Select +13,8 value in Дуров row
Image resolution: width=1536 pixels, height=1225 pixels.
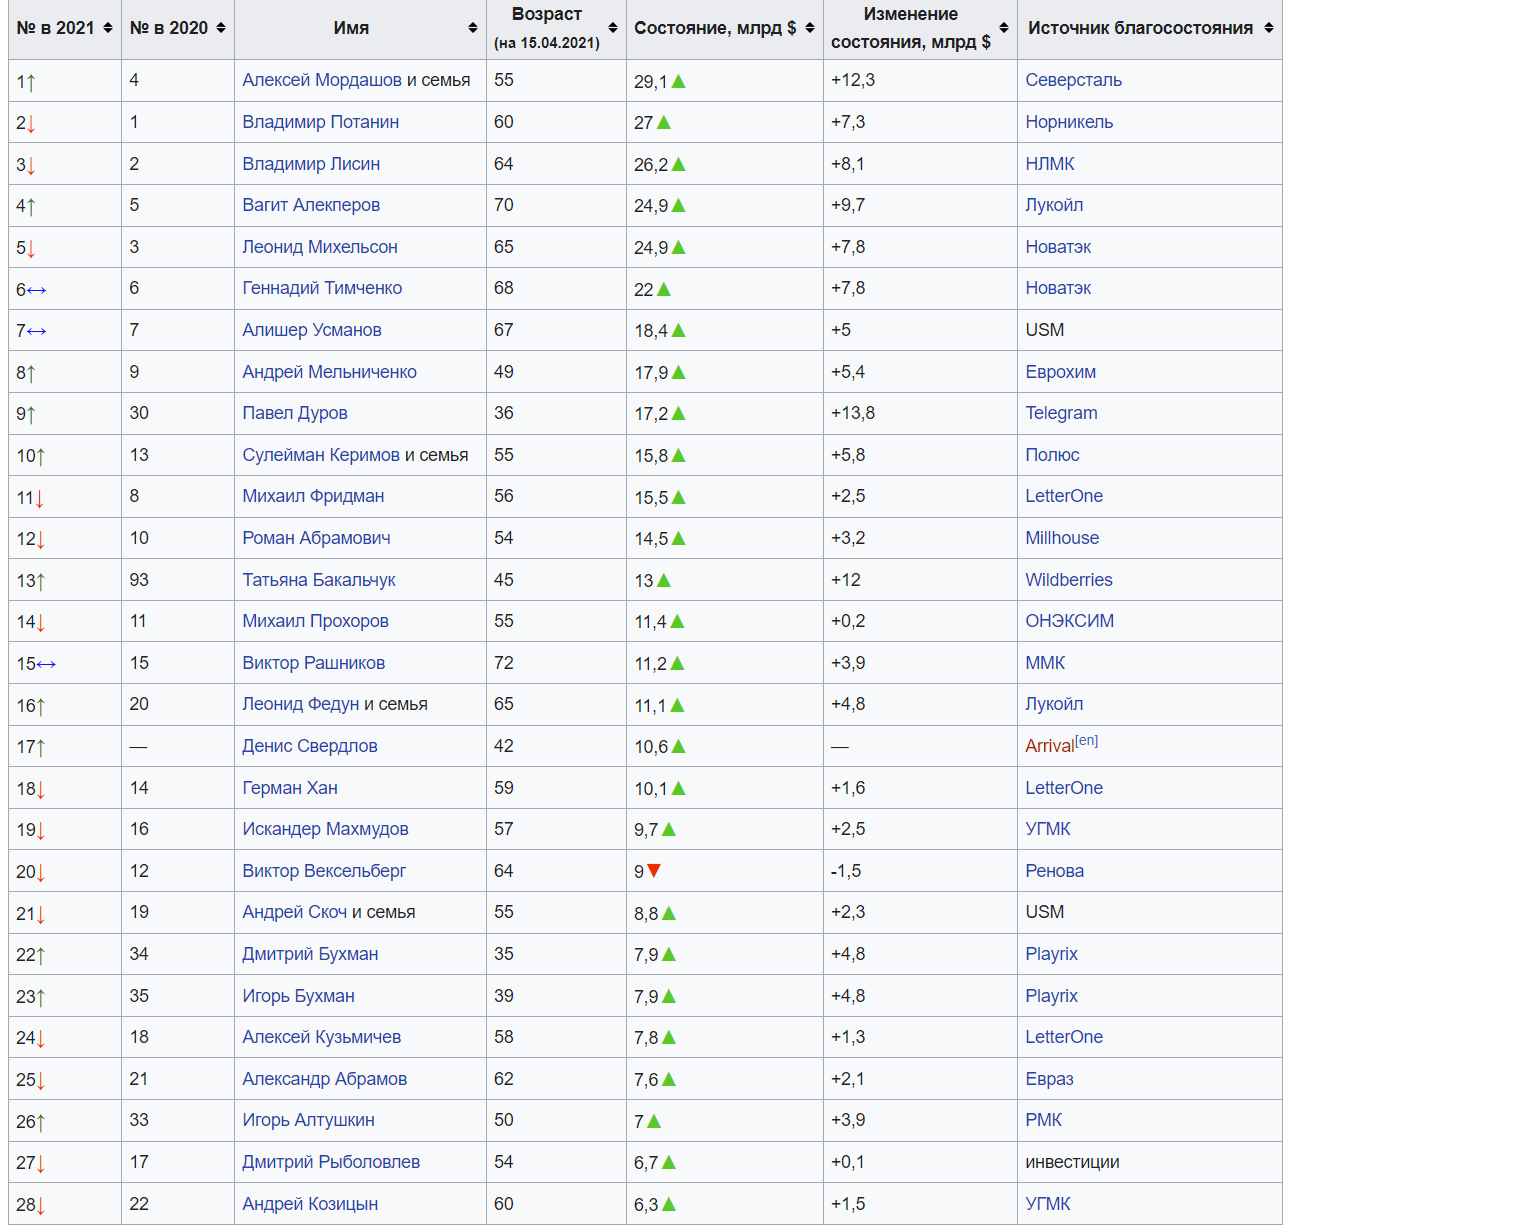pyautogui.click(x=853, y=413)
